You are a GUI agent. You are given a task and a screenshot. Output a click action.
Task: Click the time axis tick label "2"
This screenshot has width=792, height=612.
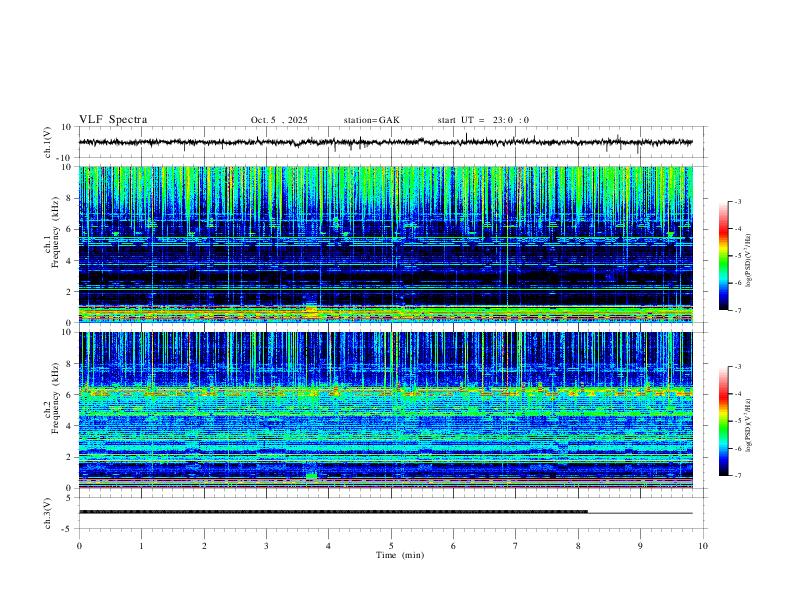pos(204,546)
